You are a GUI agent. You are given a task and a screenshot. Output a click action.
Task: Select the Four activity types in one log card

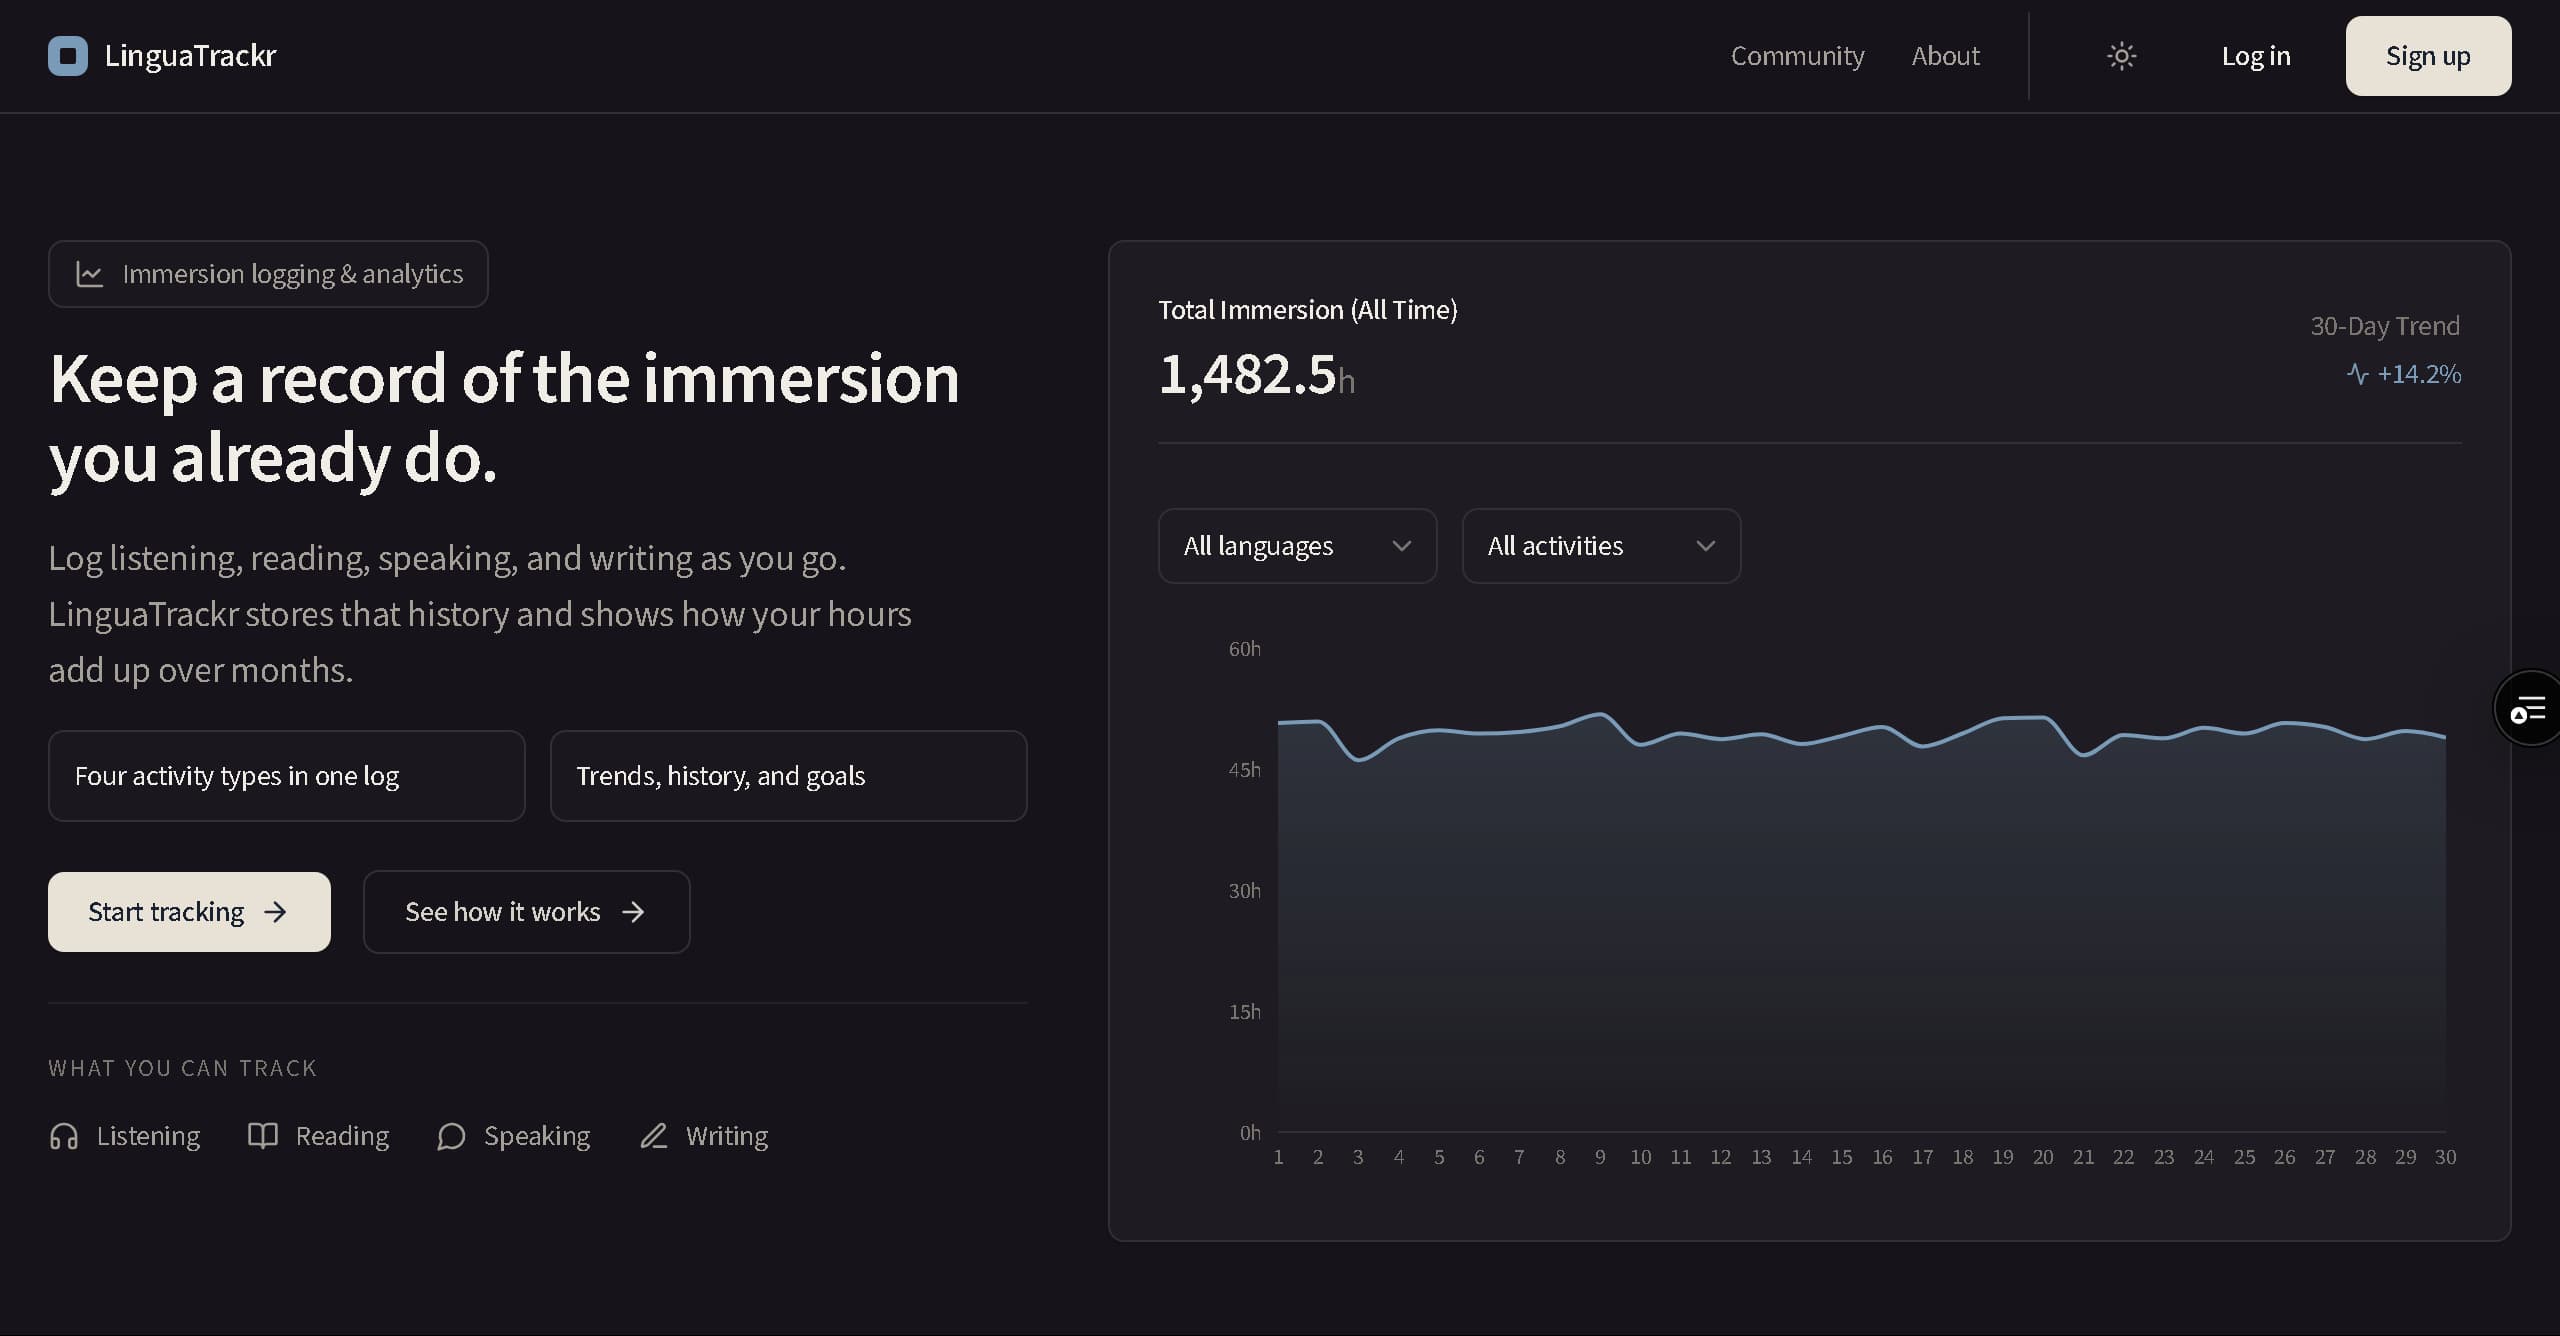(286, 776)
